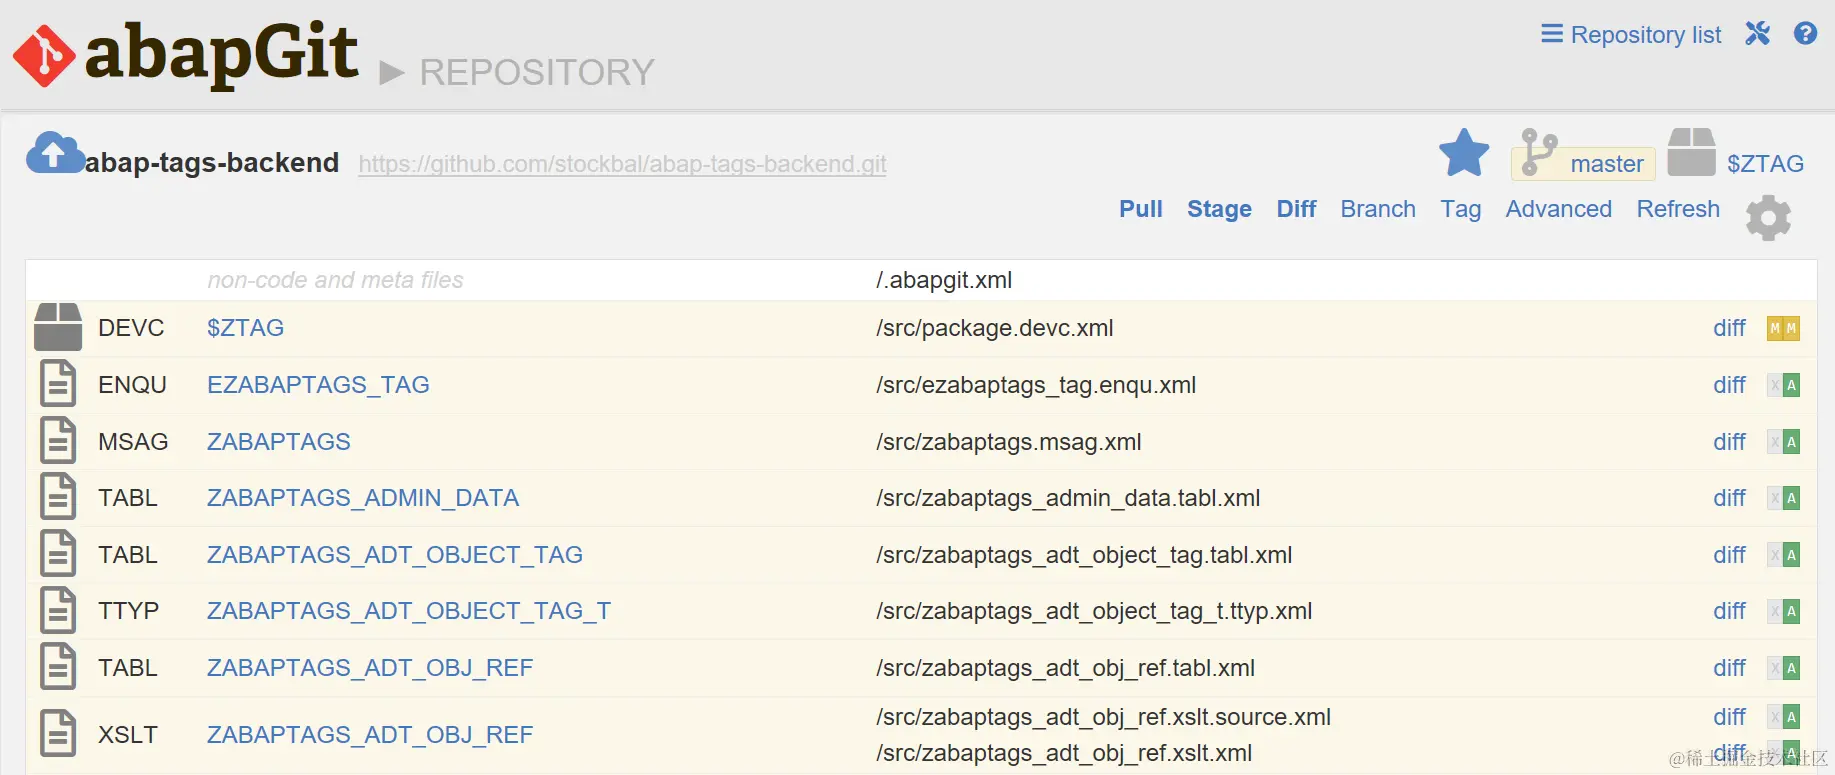Click the Pull action
1835x775 pixels.
tap(1140, 209)
